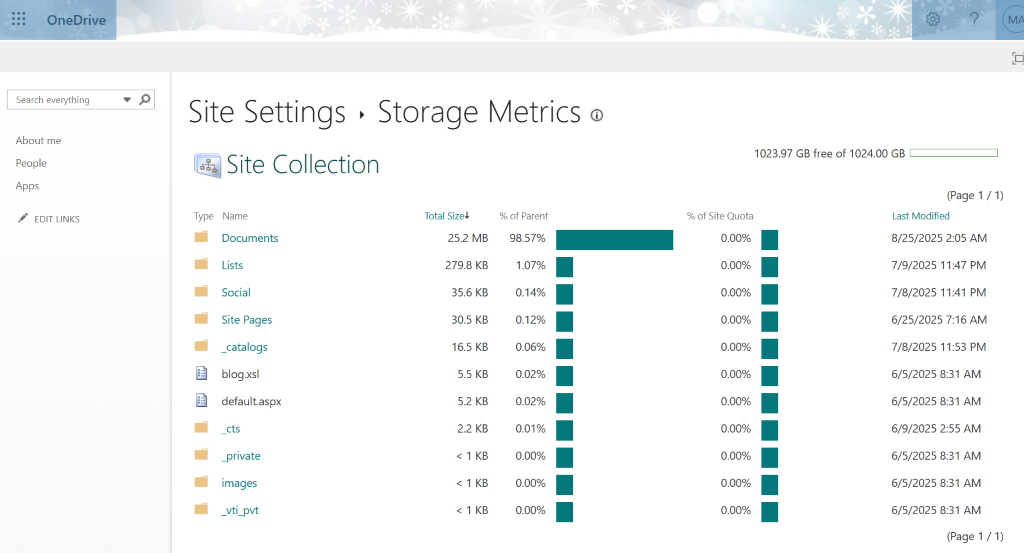Viewport: 1024px width, 553px height.
Task: Expand the search scope dropdown arrow
Action: [127, 100]
